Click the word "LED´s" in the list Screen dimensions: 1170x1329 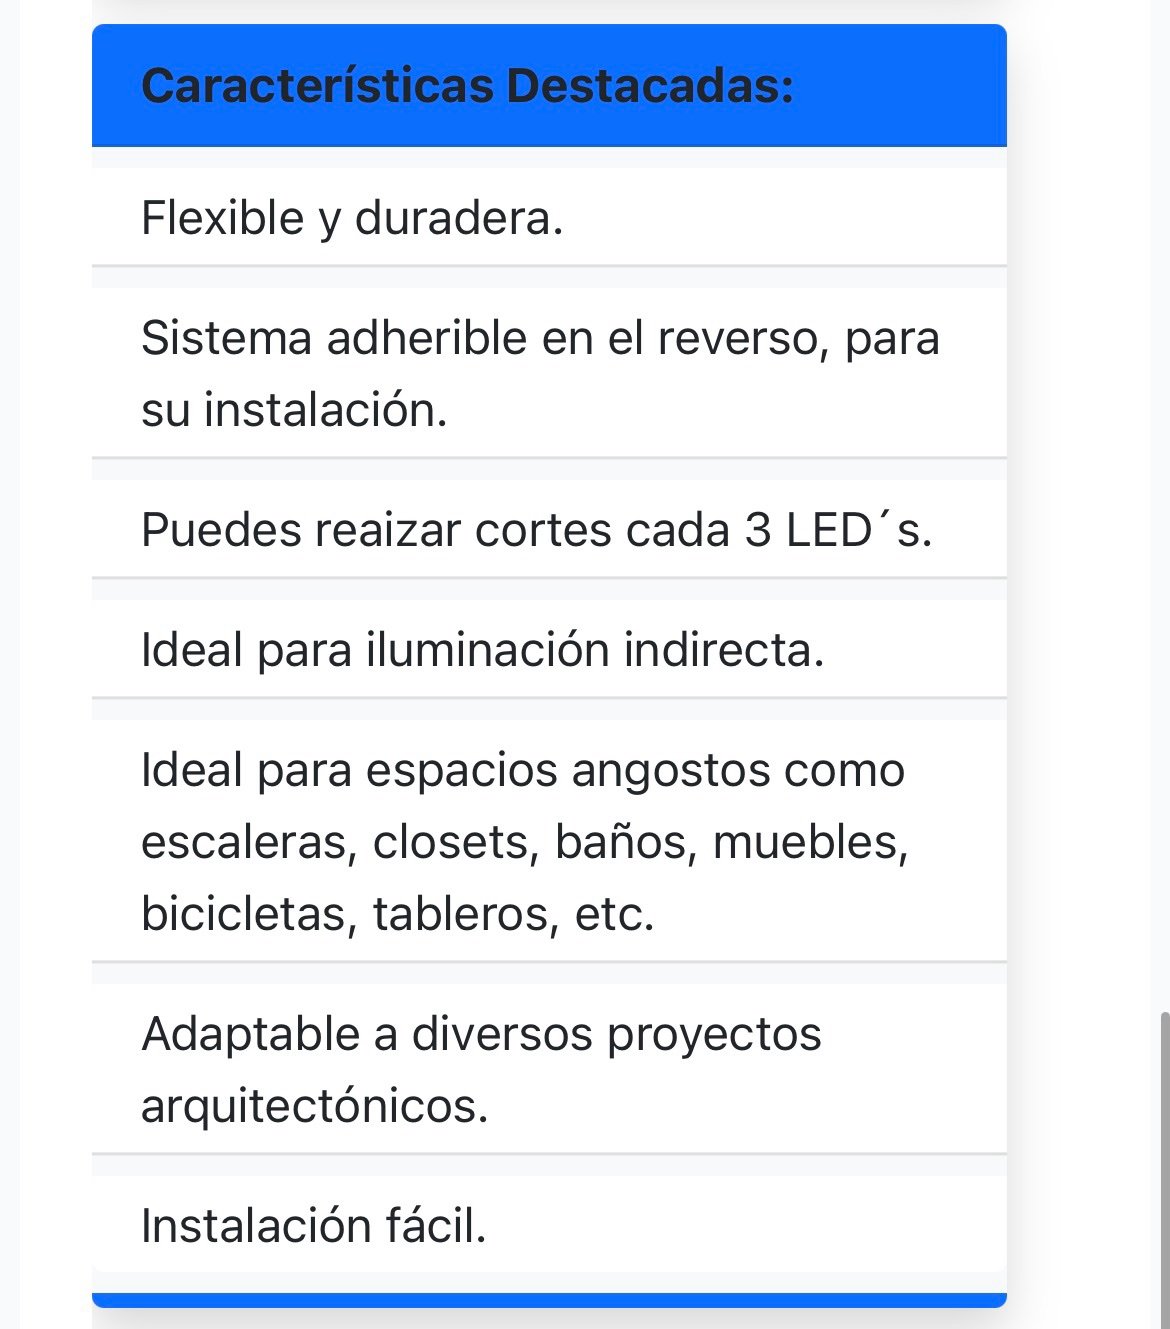click(856, 530)
